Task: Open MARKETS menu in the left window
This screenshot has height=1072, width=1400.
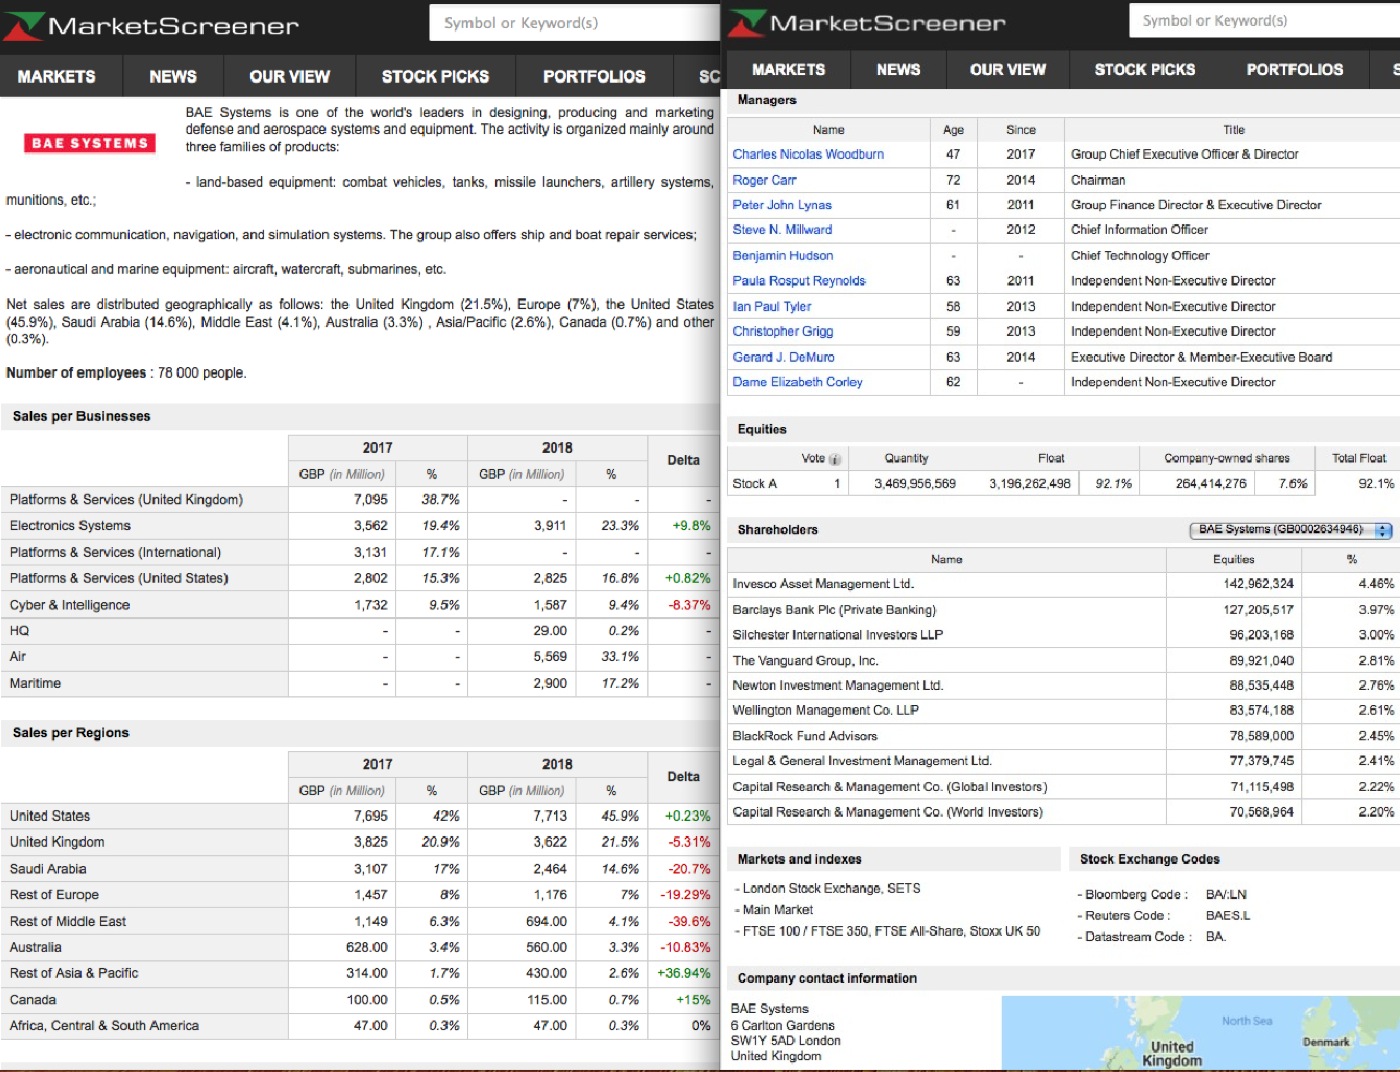Action: coord(57,76)
